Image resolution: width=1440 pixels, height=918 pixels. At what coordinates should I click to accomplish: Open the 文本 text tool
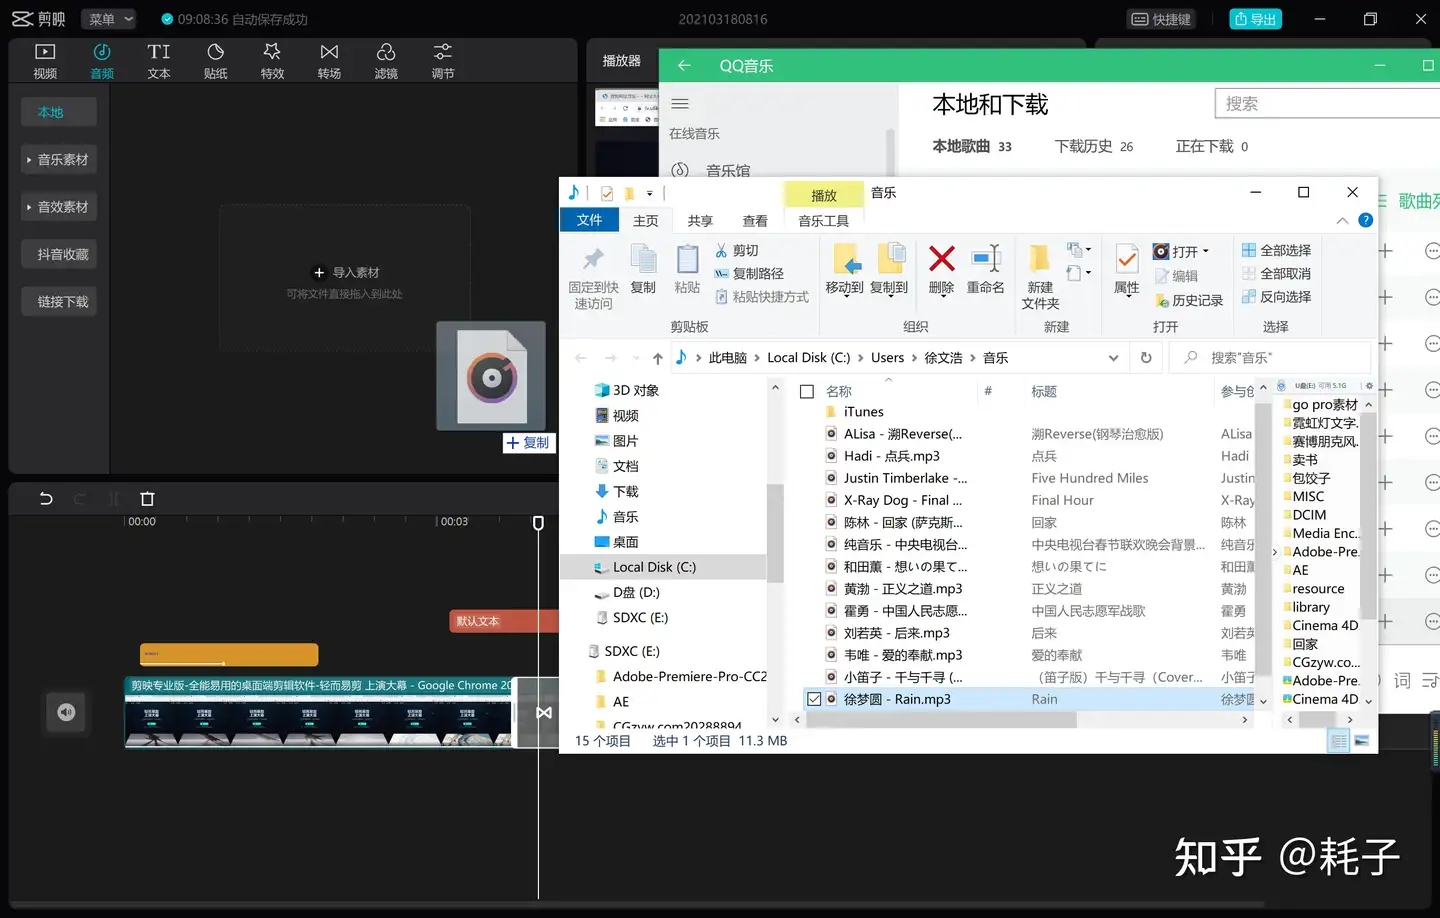coord(159,60)
